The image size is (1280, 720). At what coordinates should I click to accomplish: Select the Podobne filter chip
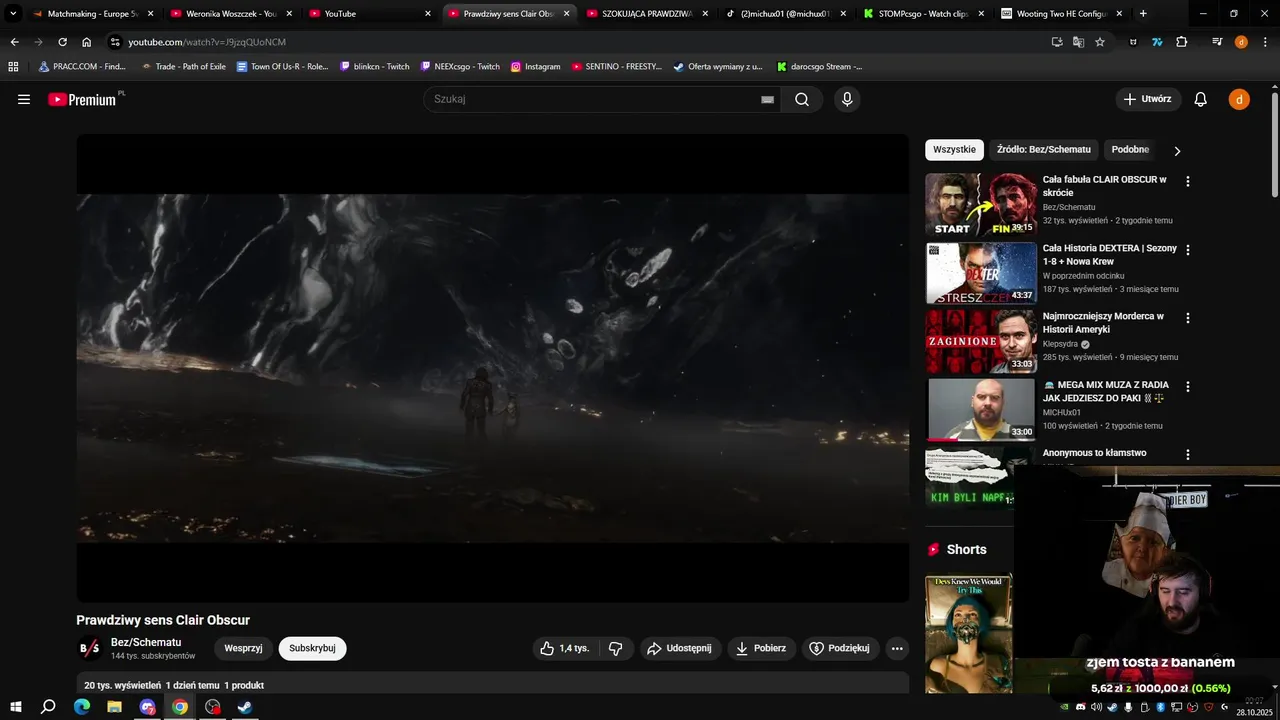(1130, 150)
